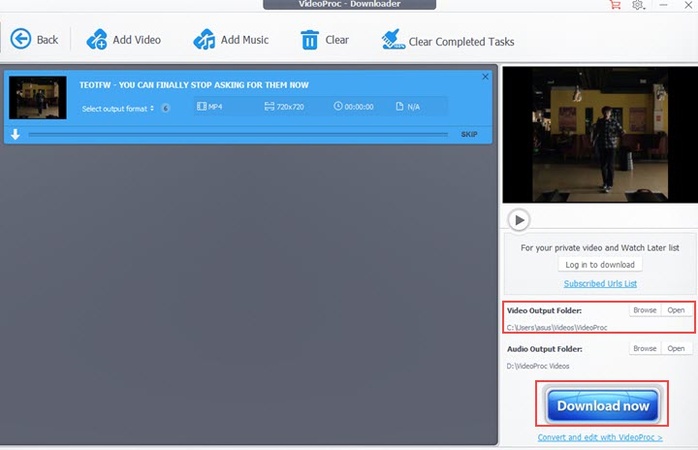Viewport: 698px width, 450px height.
Task: Click the 720x720 resolution label
Action: coord(284,107)
